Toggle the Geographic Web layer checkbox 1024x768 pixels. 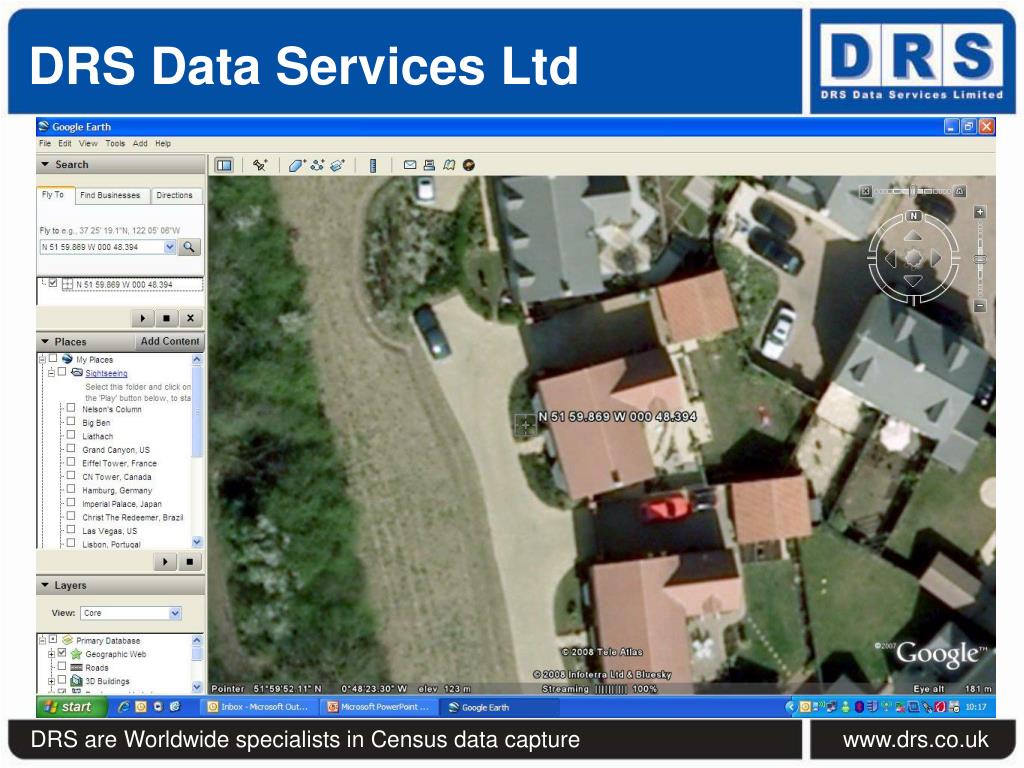(62, 653)
